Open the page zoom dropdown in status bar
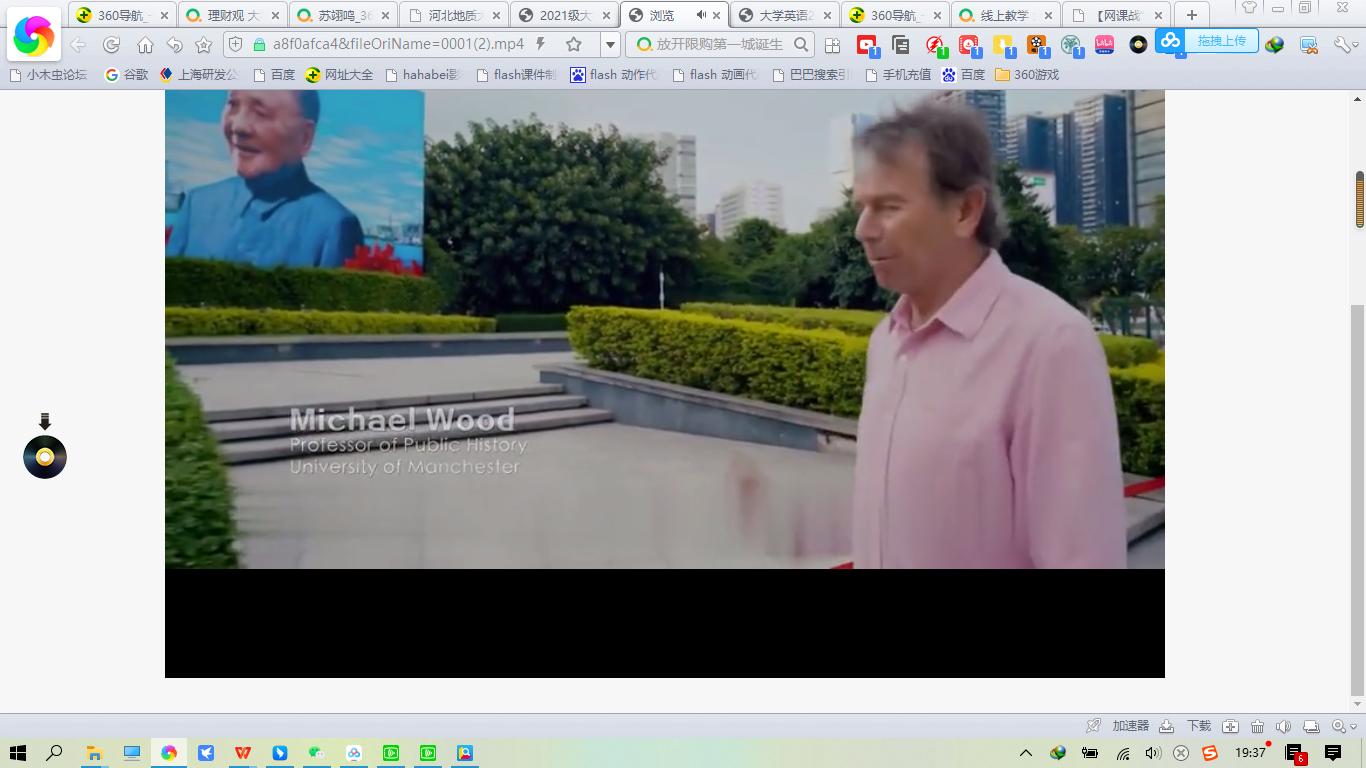The height and width of the screenshot is (768, 1366). tap(1344, 726)
